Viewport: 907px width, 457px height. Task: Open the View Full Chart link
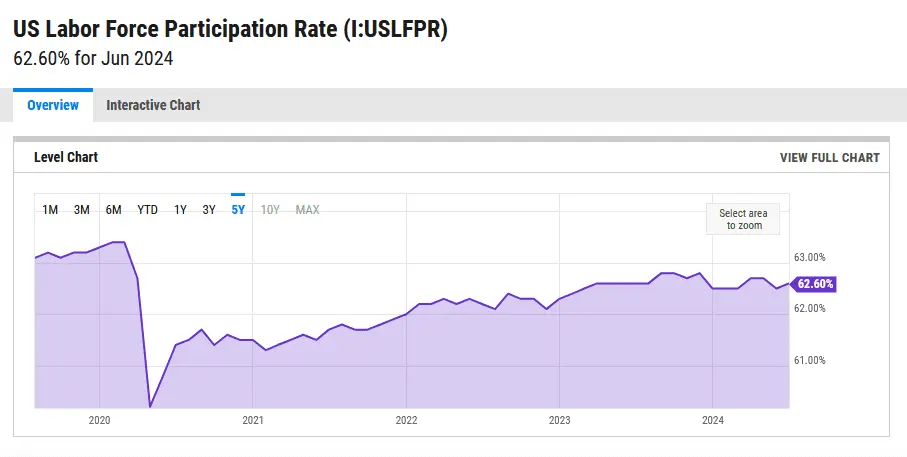pos(829,158)
